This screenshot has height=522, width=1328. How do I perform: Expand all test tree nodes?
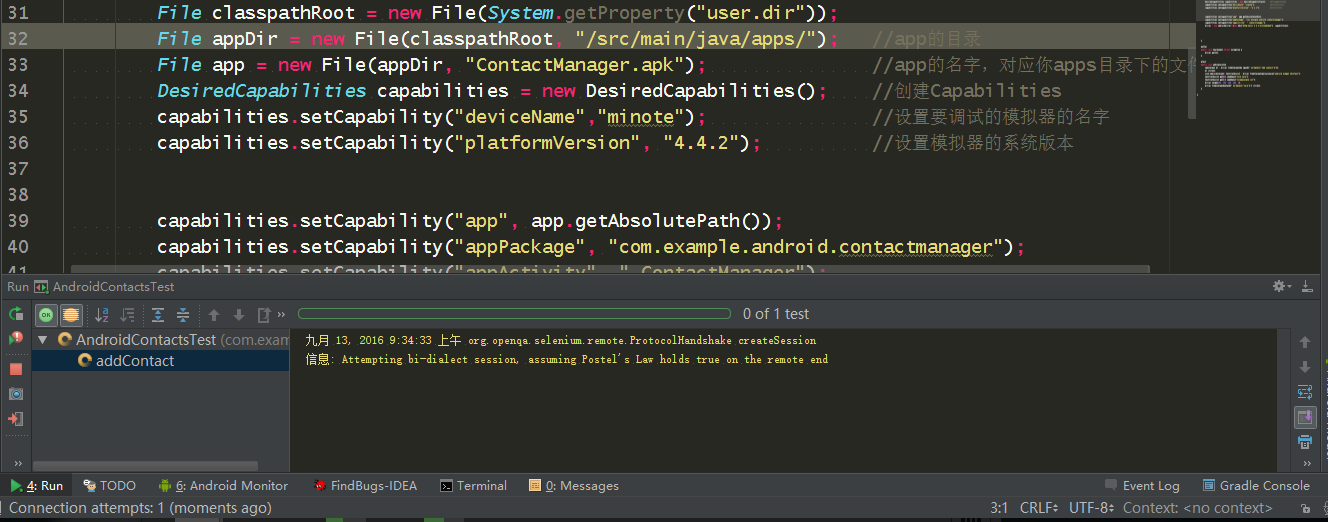(158, 315)
